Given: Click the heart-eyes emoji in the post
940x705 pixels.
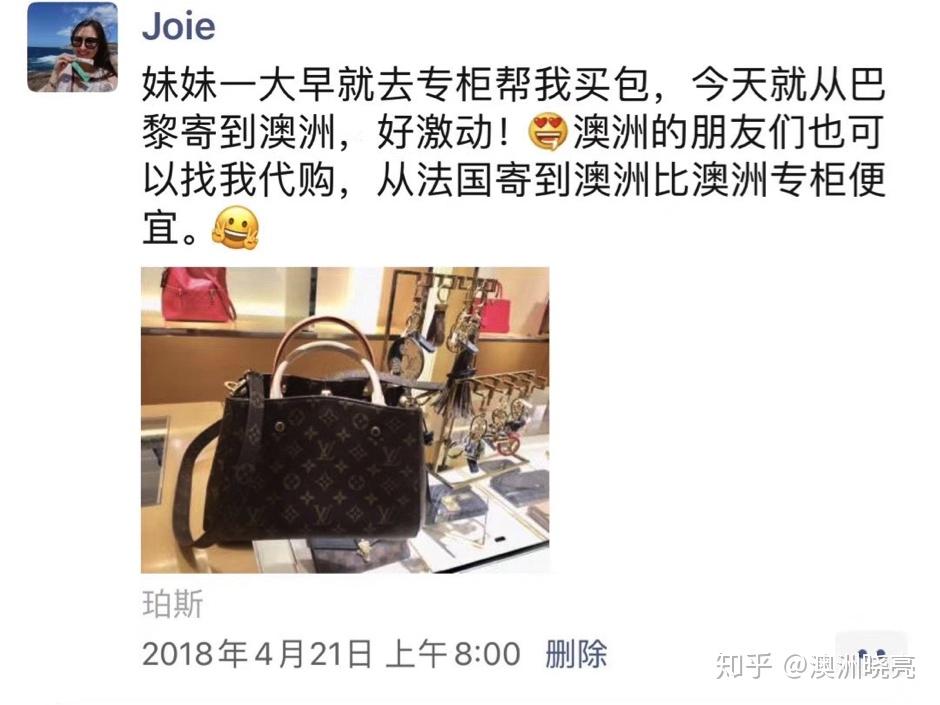Looking at the screenshot, I should click(547, 132).
